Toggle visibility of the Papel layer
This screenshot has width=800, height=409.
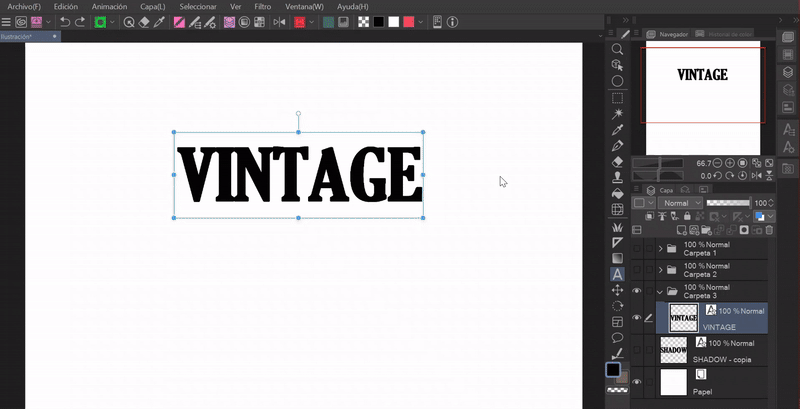[637, 382]
